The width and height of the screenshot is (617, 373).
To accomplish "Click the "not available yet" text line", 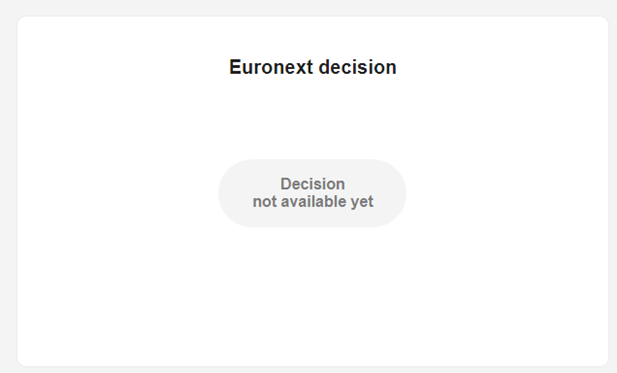I will 313,201.
